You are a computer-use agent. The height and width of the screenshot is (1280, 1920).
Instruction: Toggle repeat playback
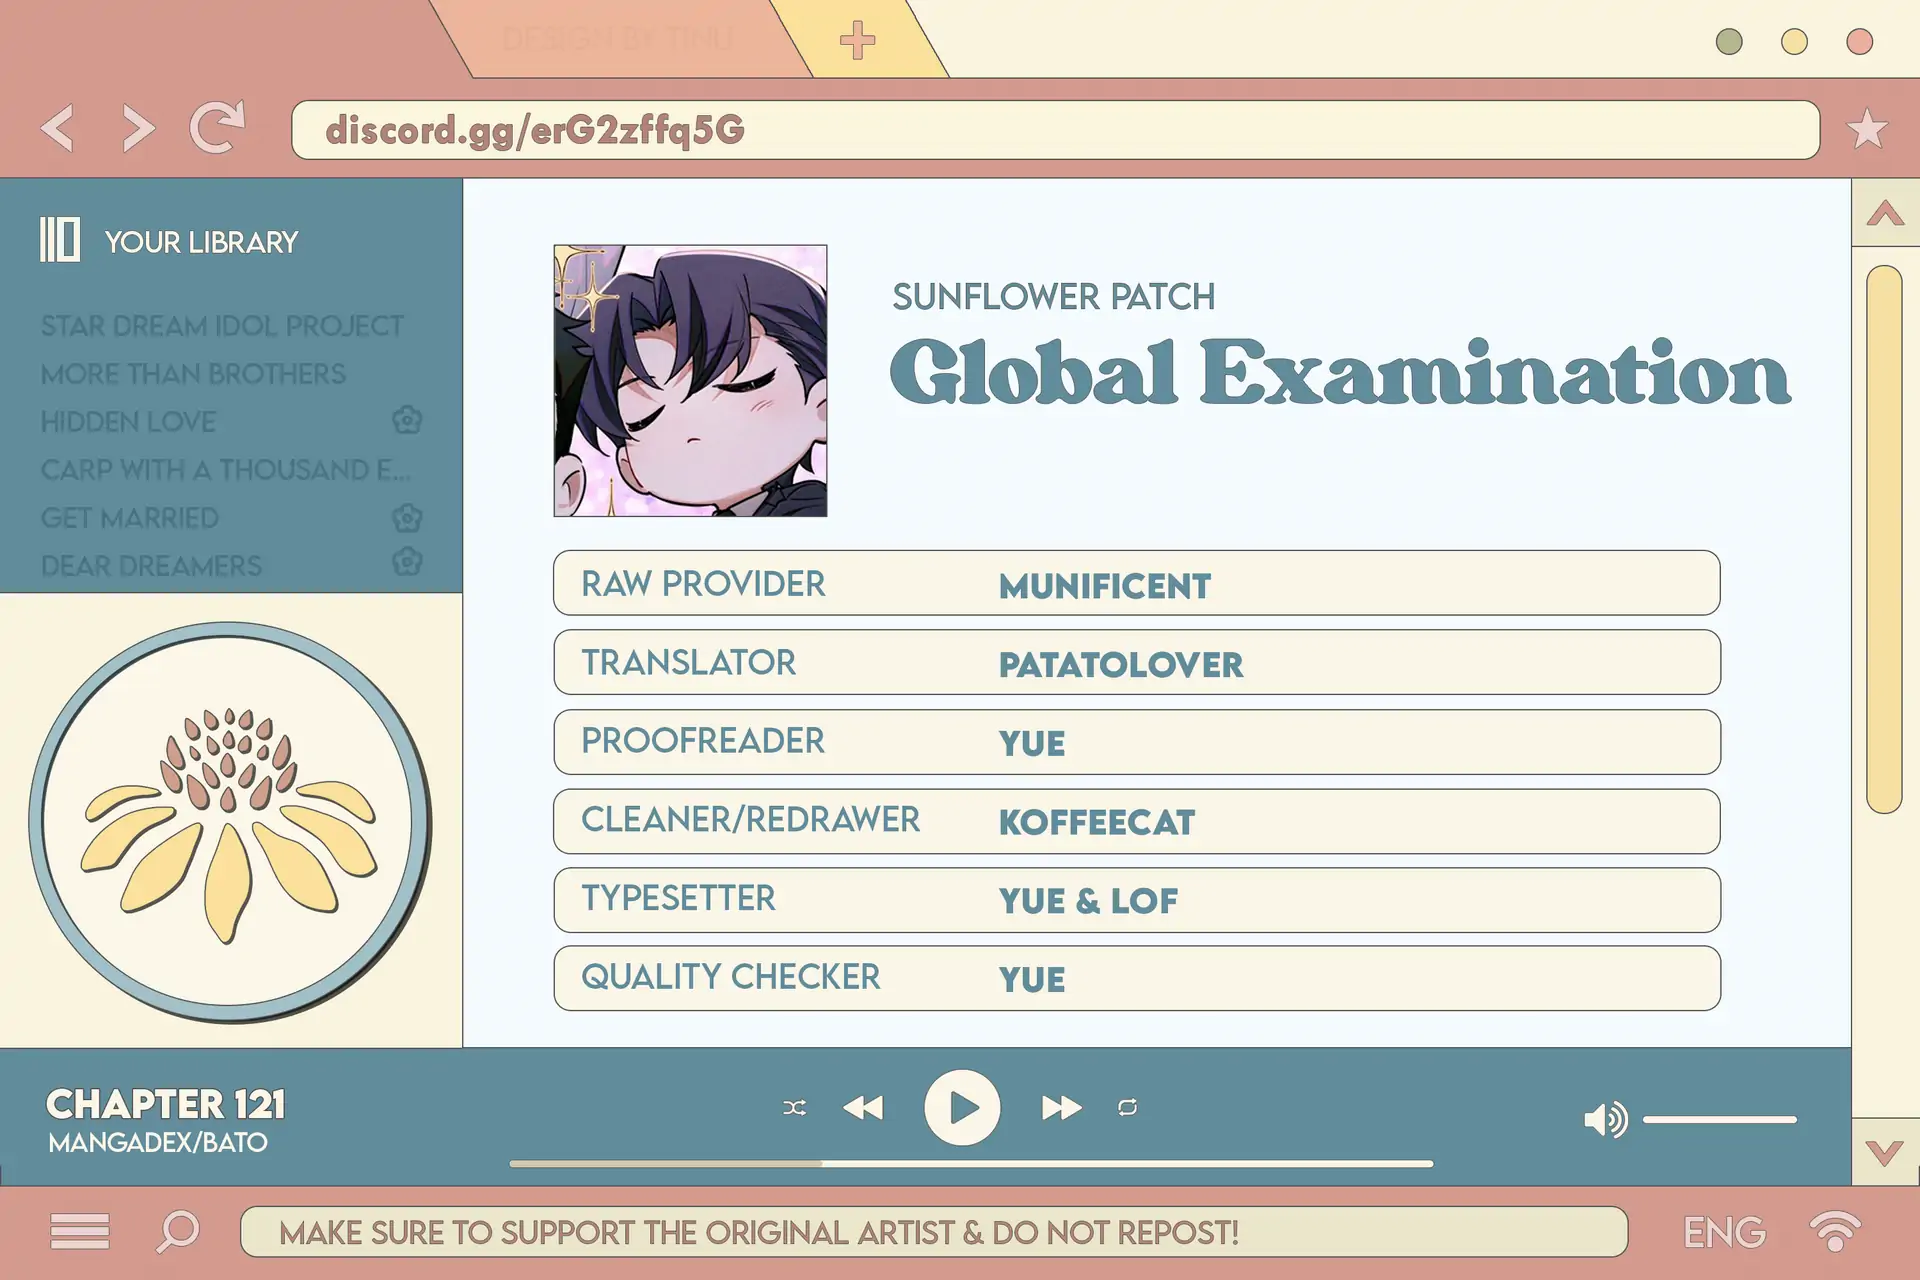pos(1127,1107)
